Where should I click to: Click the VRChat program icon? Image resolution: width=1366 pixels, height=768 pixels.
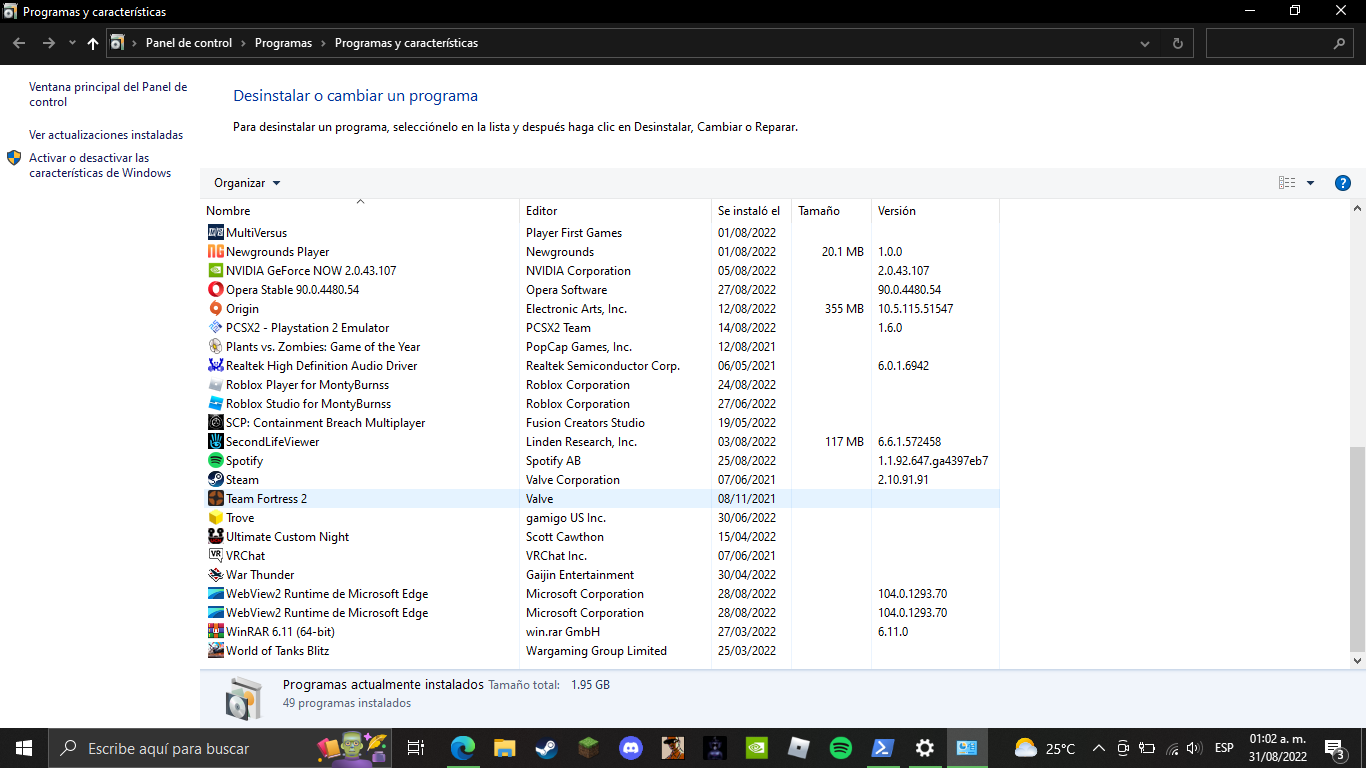[215, 556]
